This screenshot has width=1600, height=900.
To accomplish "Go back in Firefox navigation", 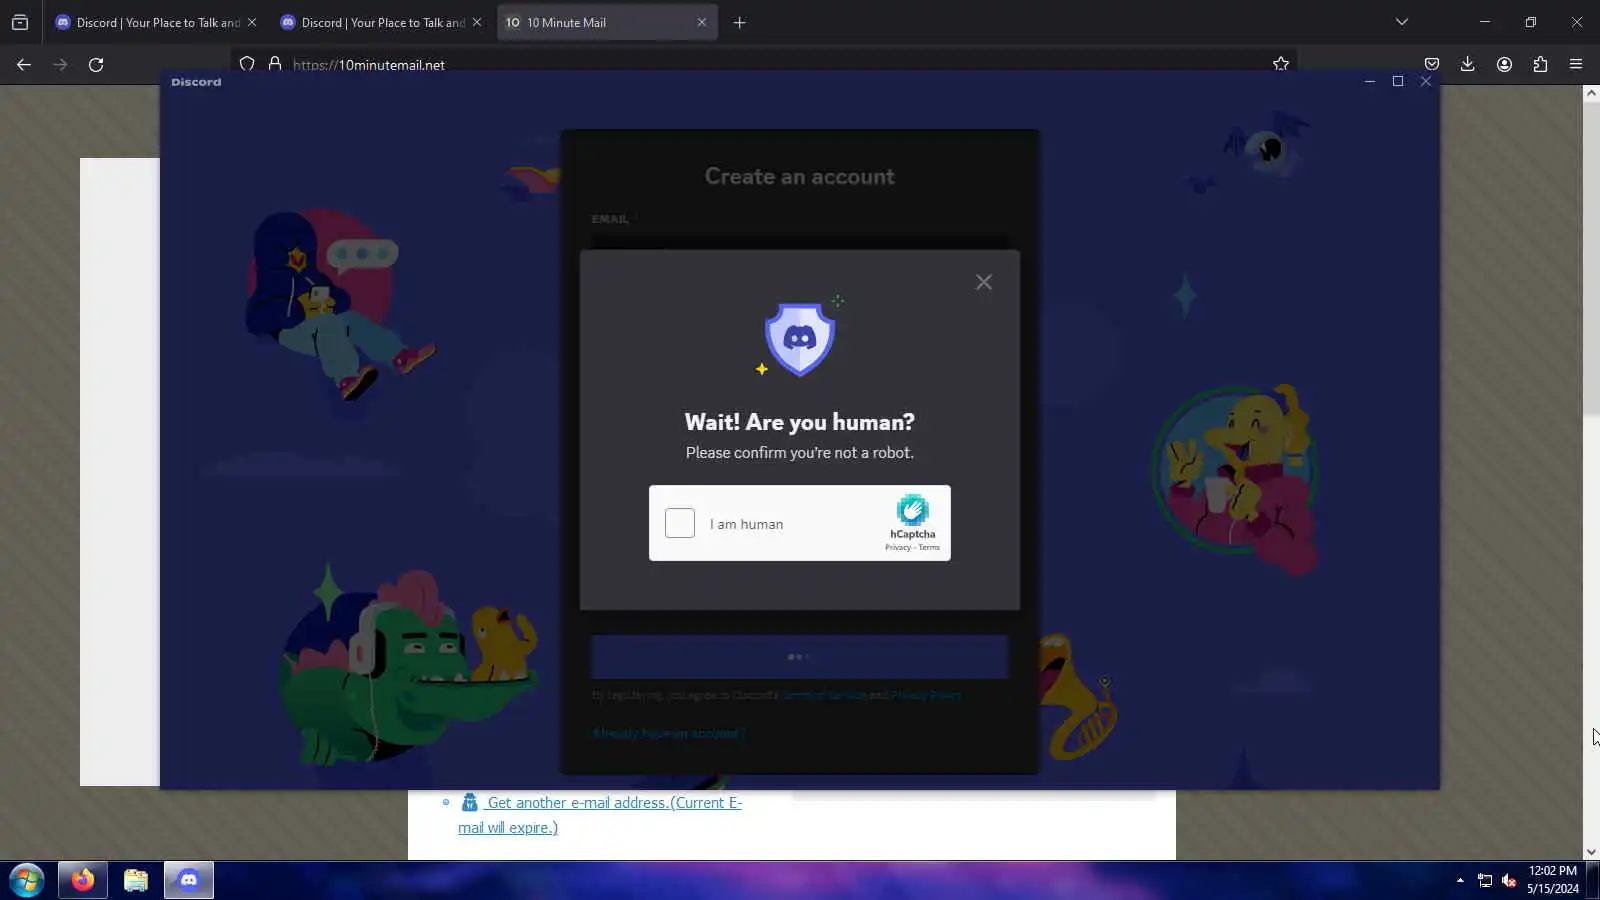I will coord(24,64).
